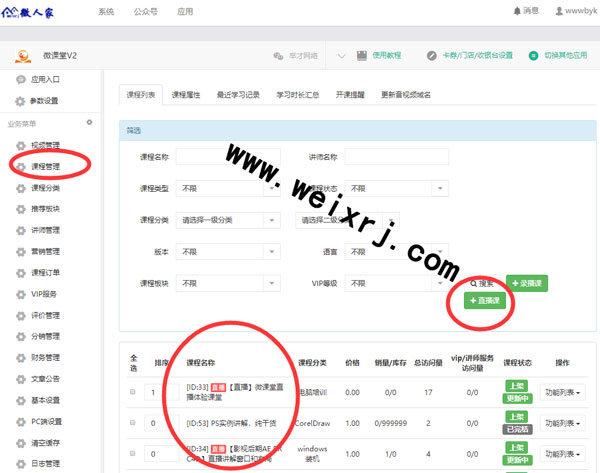Open the 请选择一级分类 dropdown
Screen dimensions: 600x473
[228, 220]
